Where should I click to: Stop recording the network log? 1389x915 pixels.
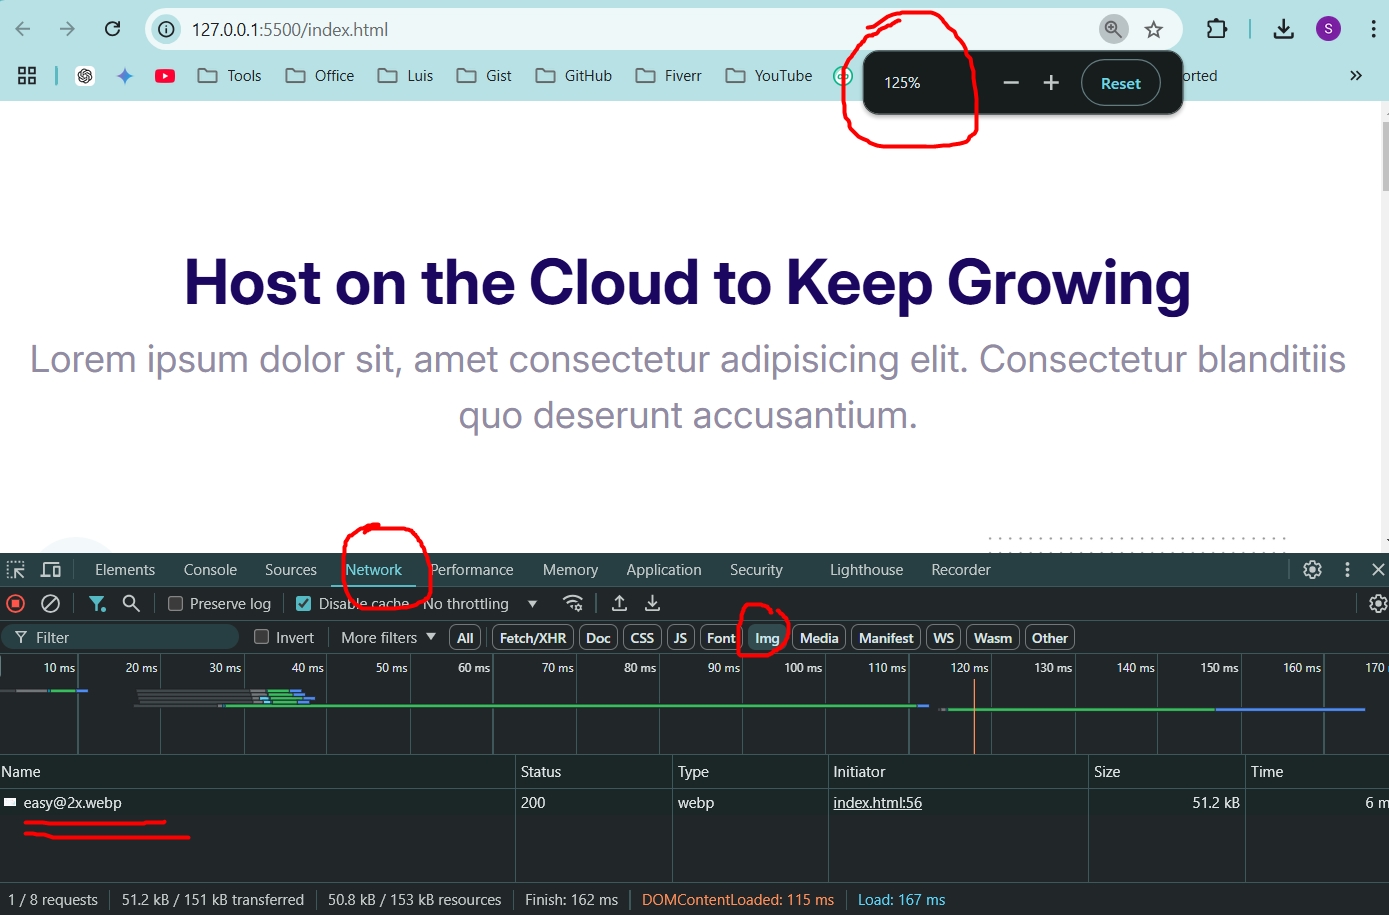[16, 603]
